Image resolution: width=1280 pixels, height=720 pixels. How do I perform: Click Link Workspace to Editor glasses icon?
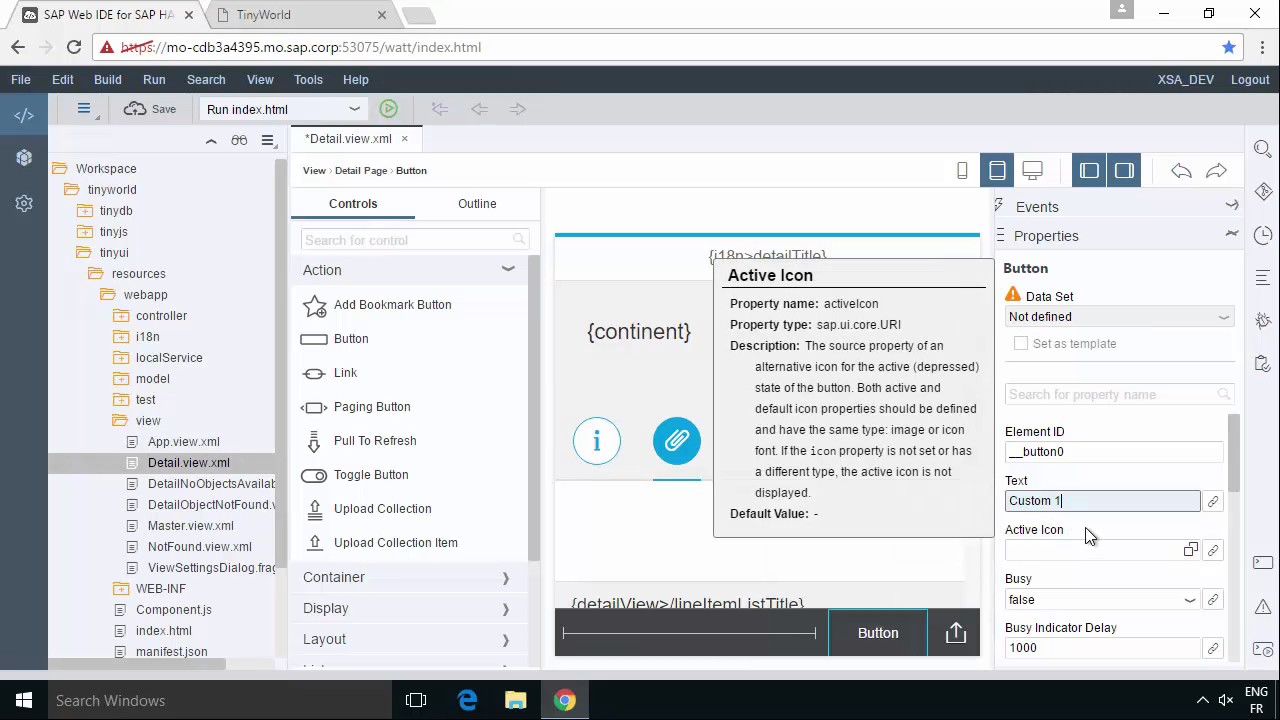point(239,141)
